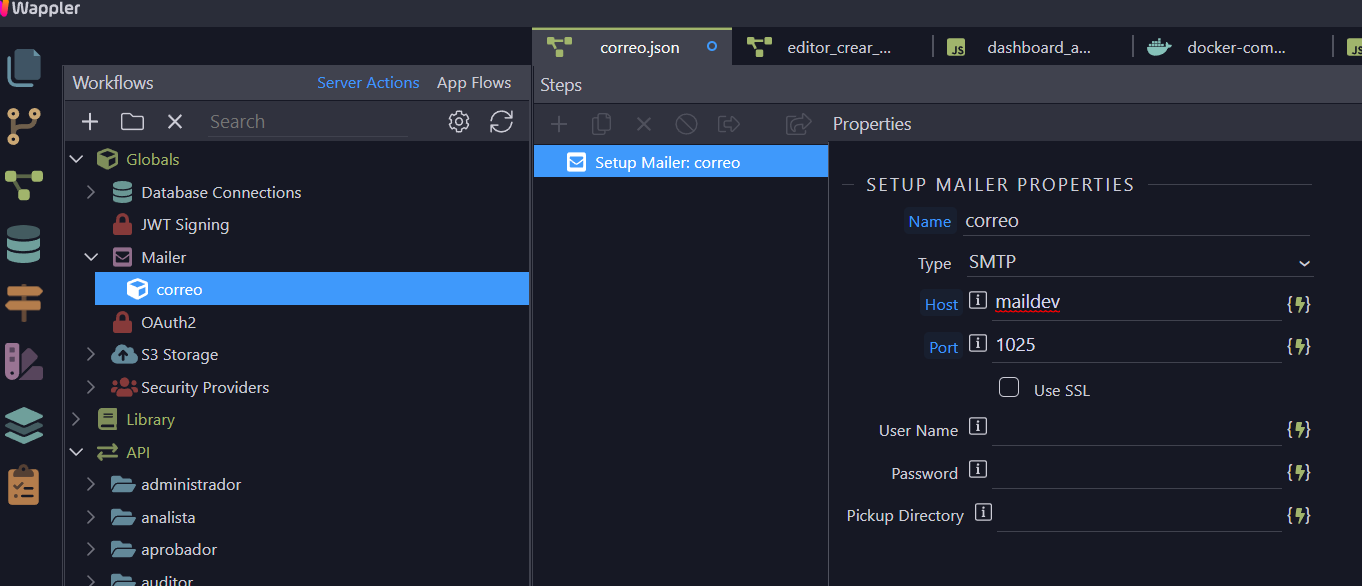Screen dimensions: 1362x586
Task: Open data binding picker for Host
Action: click(x=1298, y=304)
